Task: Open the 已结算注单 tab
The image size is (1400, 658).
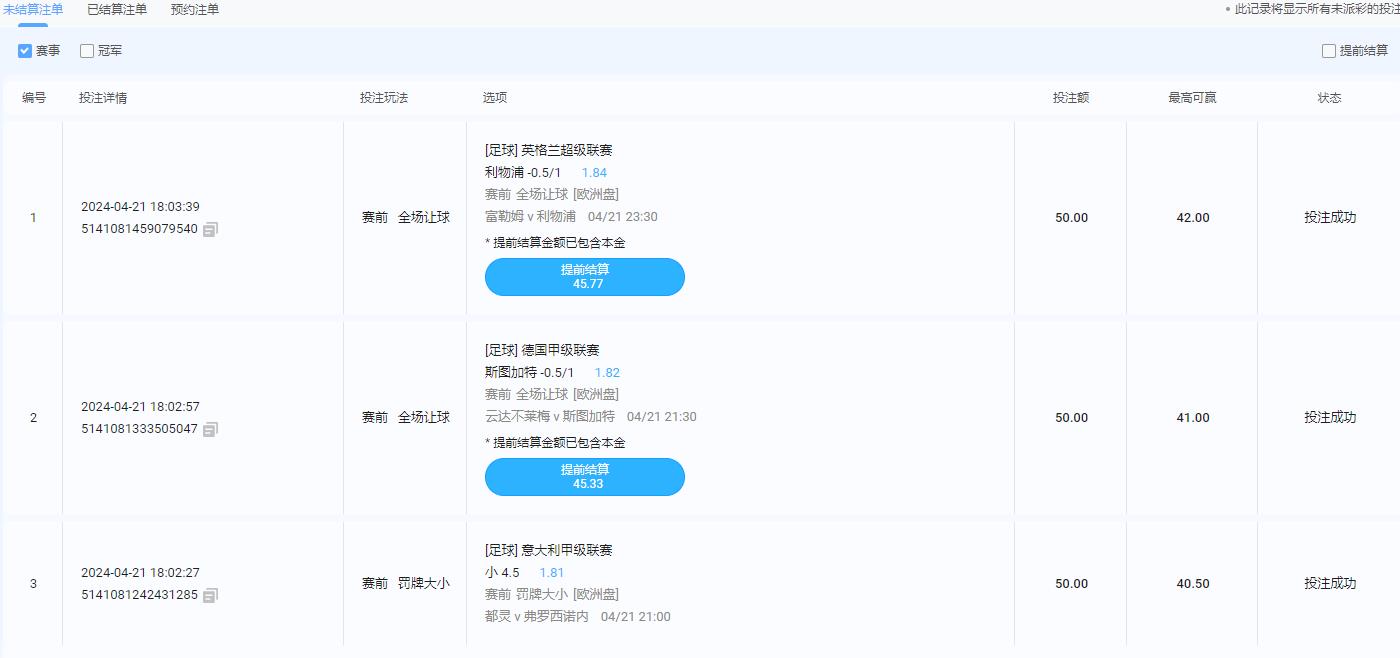Action: click(117, 10)
